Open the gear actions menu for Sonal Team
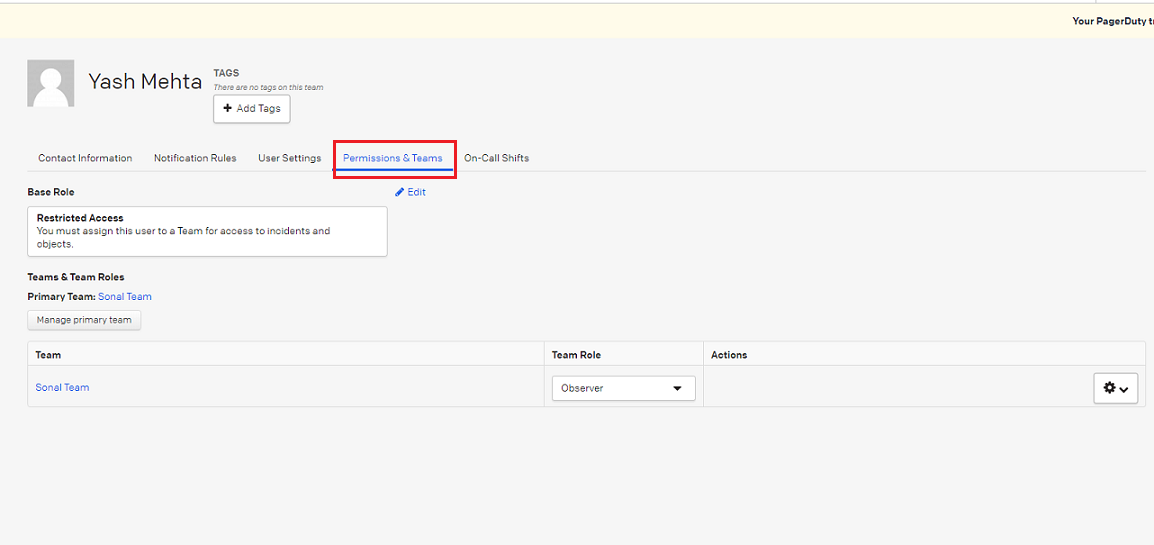Screen dimensions: 1154x545 click(1115, 388)
